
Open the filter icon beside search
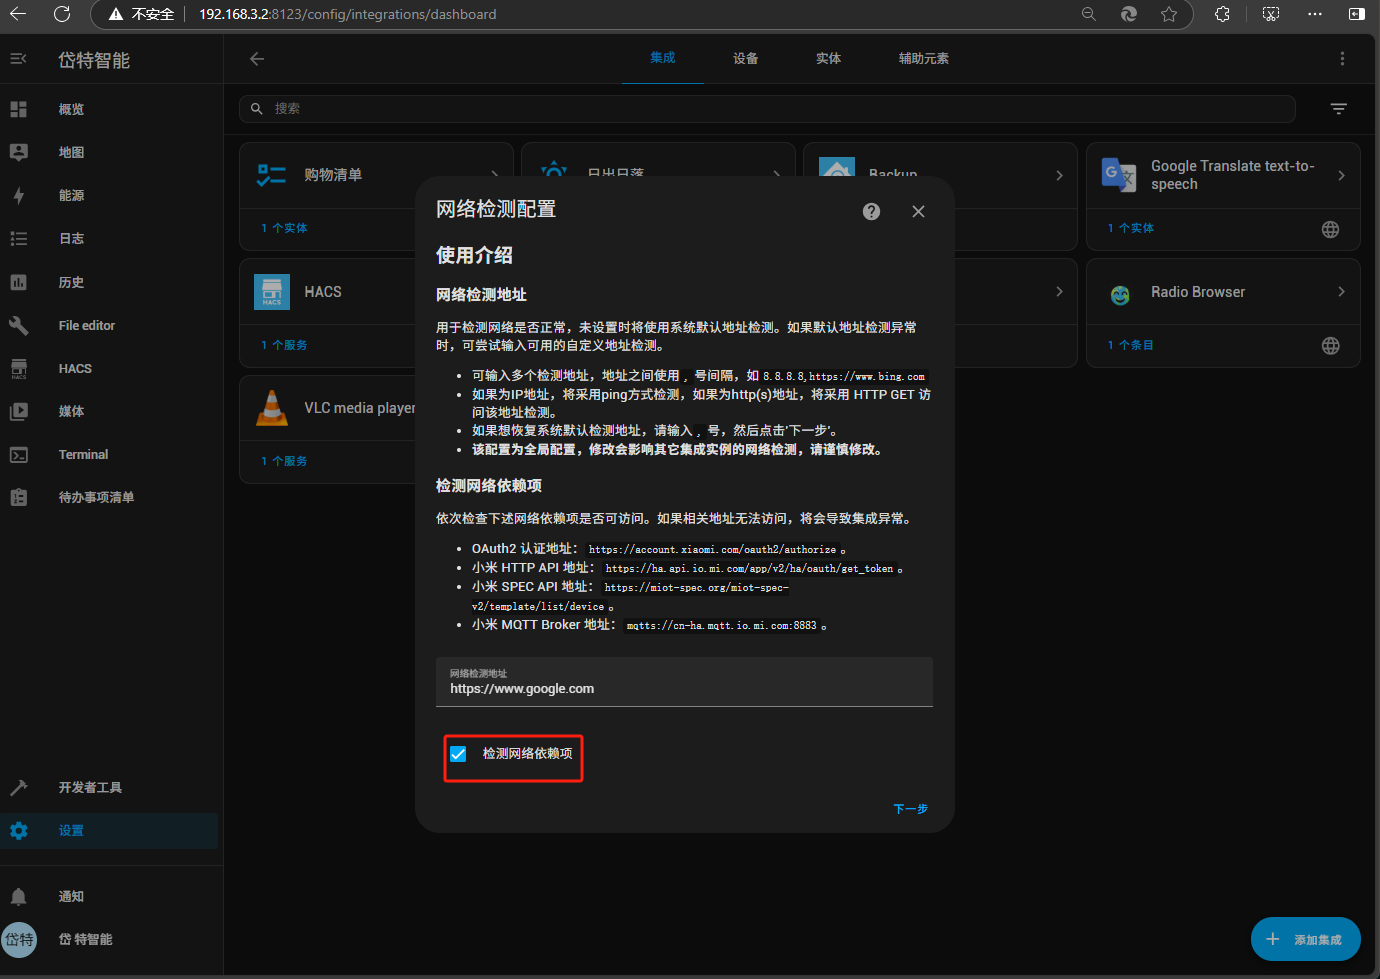tap(1338, 109)
